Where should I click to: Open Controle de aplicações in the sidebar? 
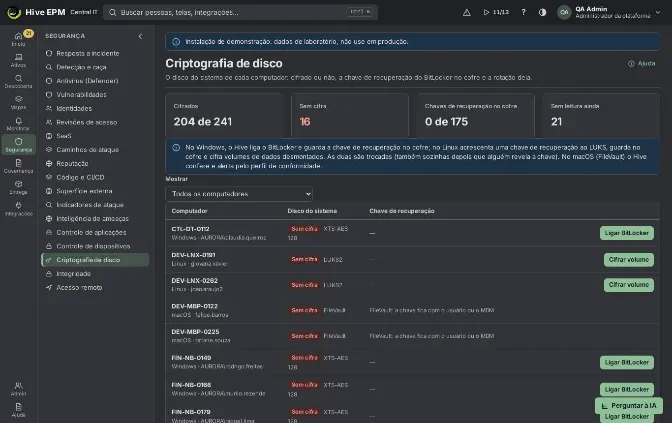click(x=95, y=232)
